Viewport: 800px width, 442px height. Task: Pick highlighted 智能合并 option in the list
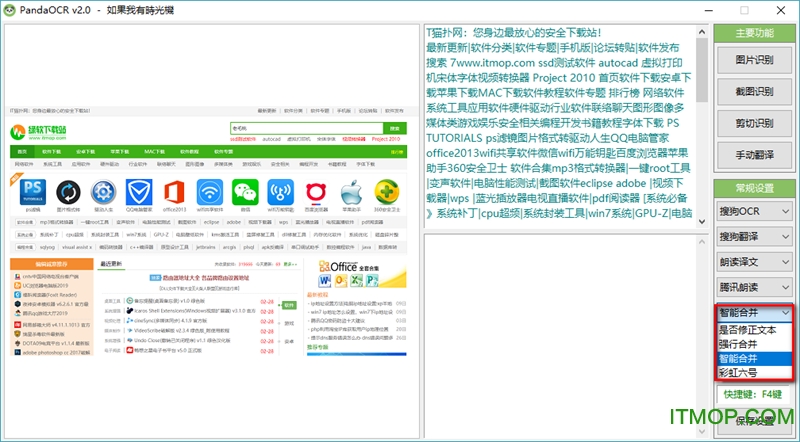(x=755, y=358)
